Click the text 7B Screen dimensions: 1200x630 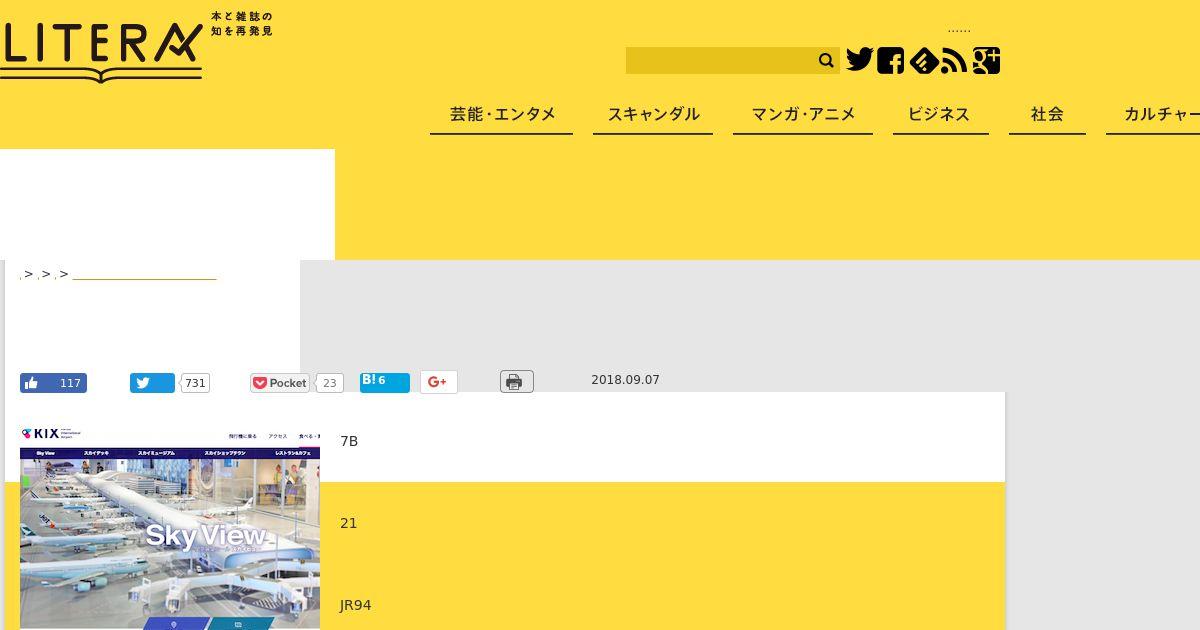click(349, 441)
